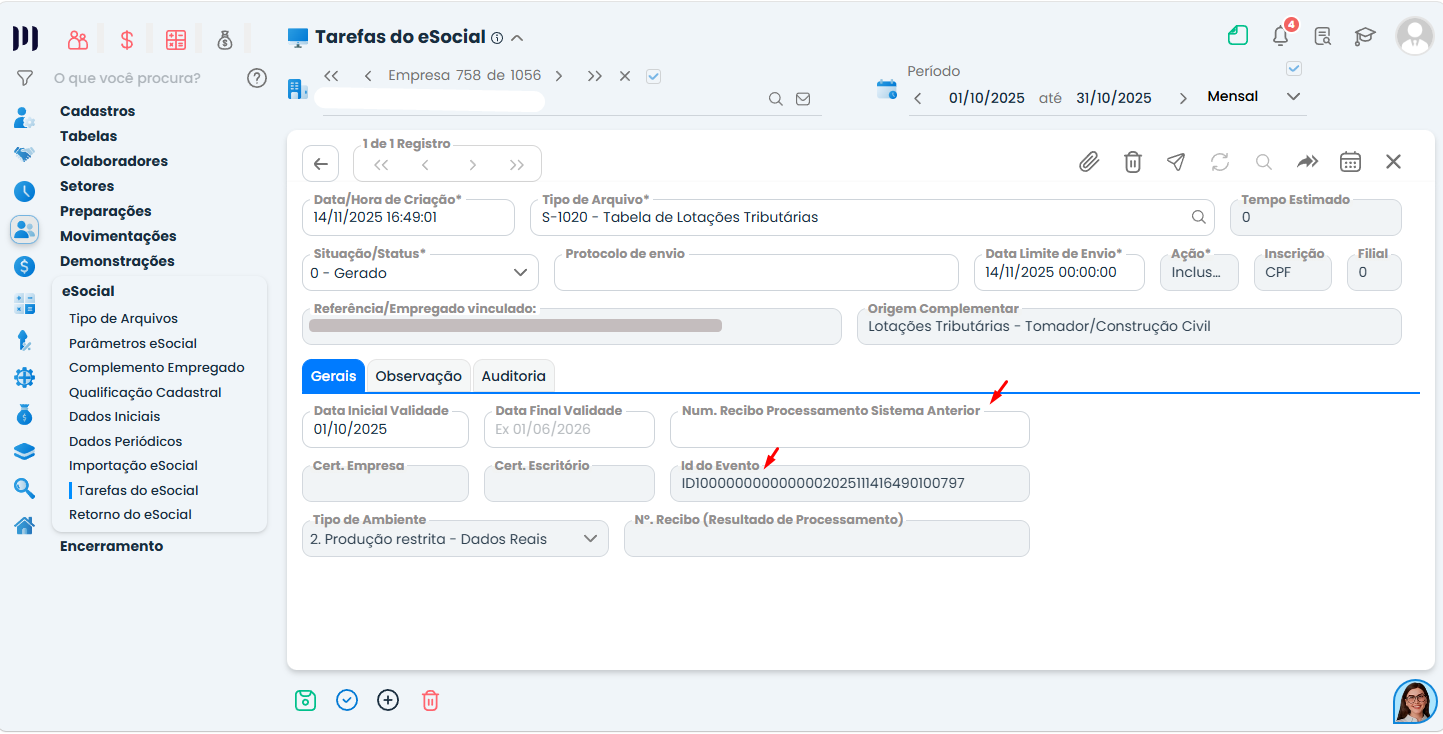Expand the Movimentações menu section

[x=118, y=236]
